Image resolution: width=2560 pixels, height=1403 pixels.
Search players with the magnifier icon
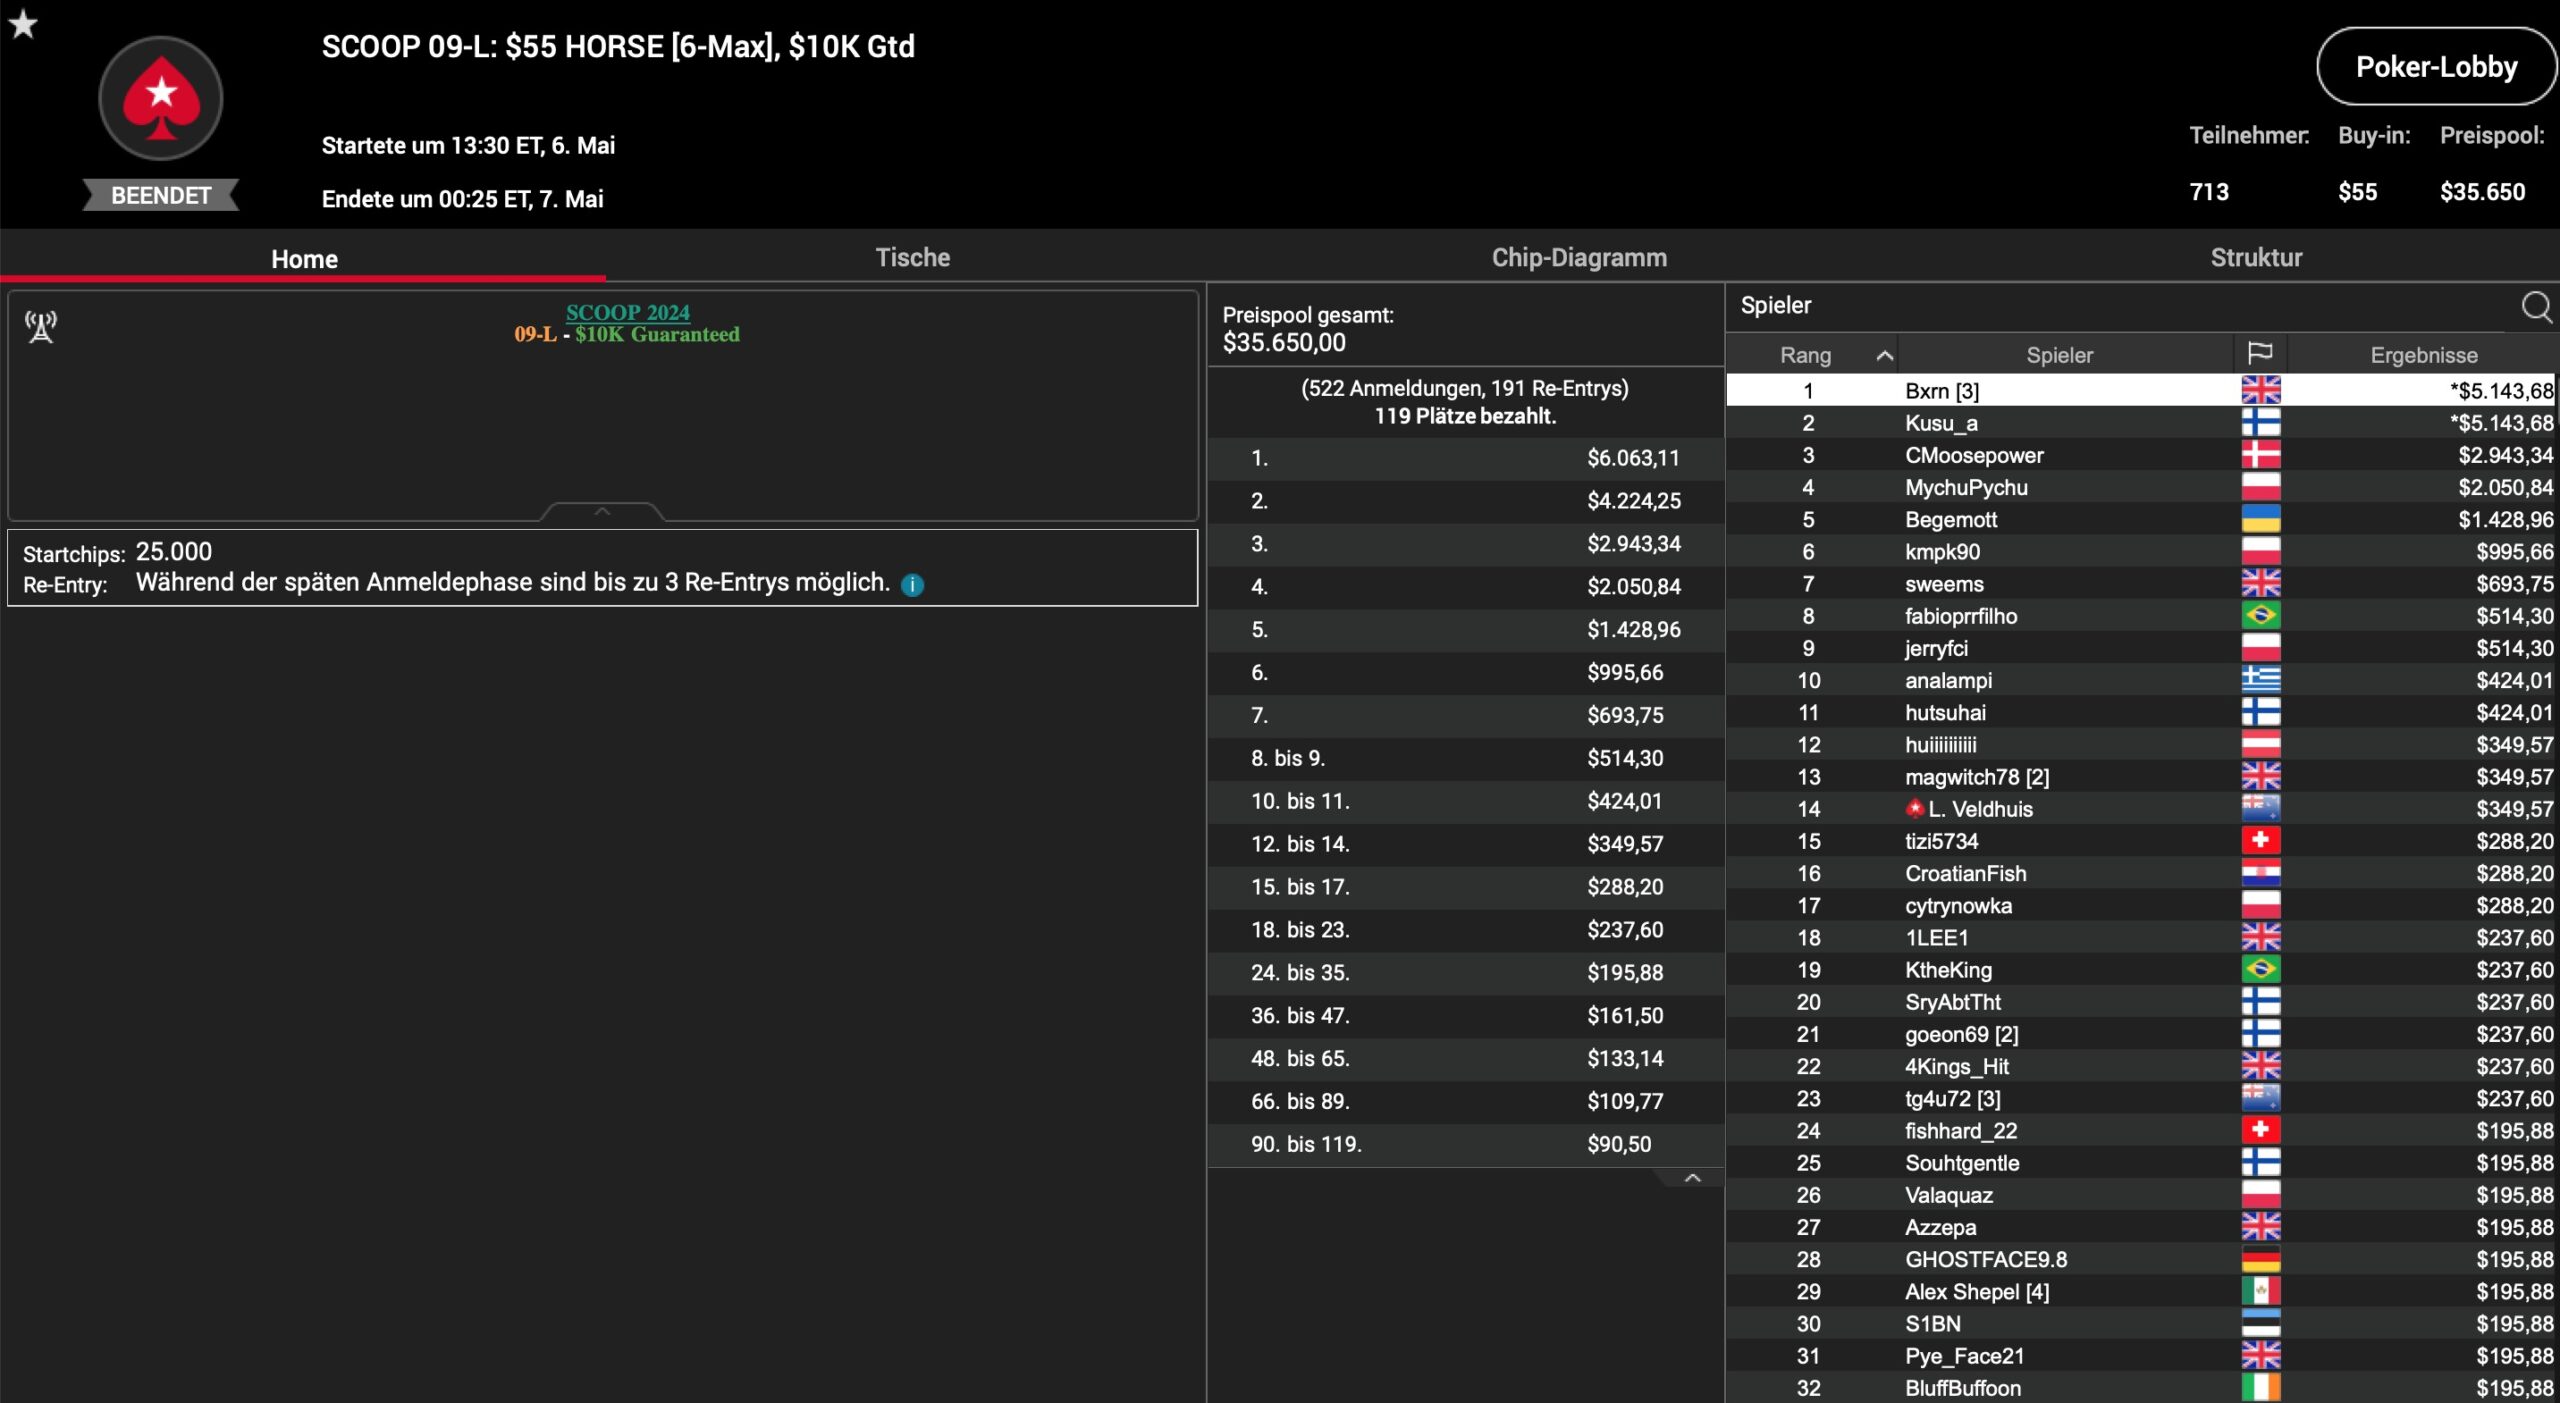2536,306
